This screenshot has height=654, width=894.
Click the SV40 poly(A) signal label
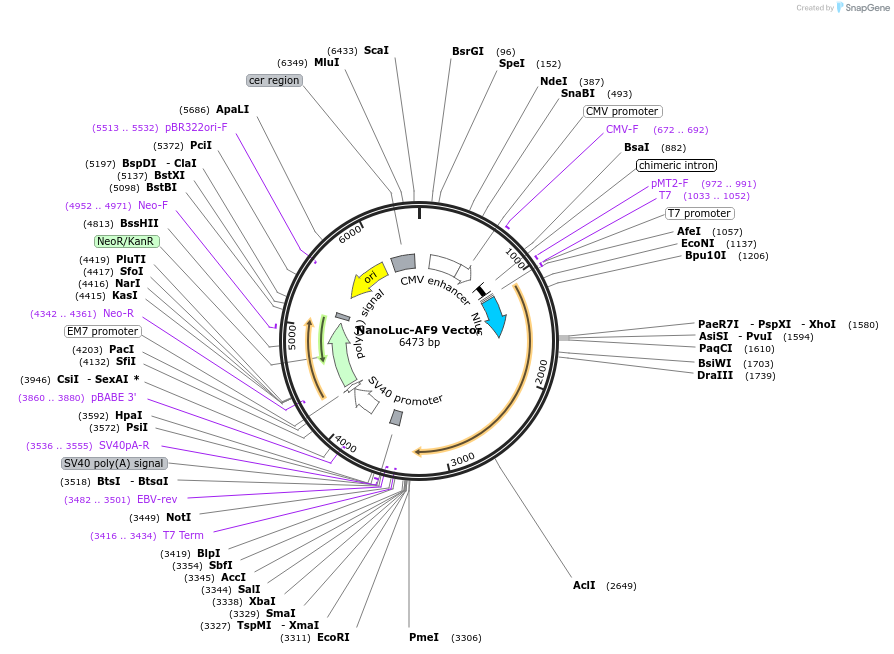point(114,463)
